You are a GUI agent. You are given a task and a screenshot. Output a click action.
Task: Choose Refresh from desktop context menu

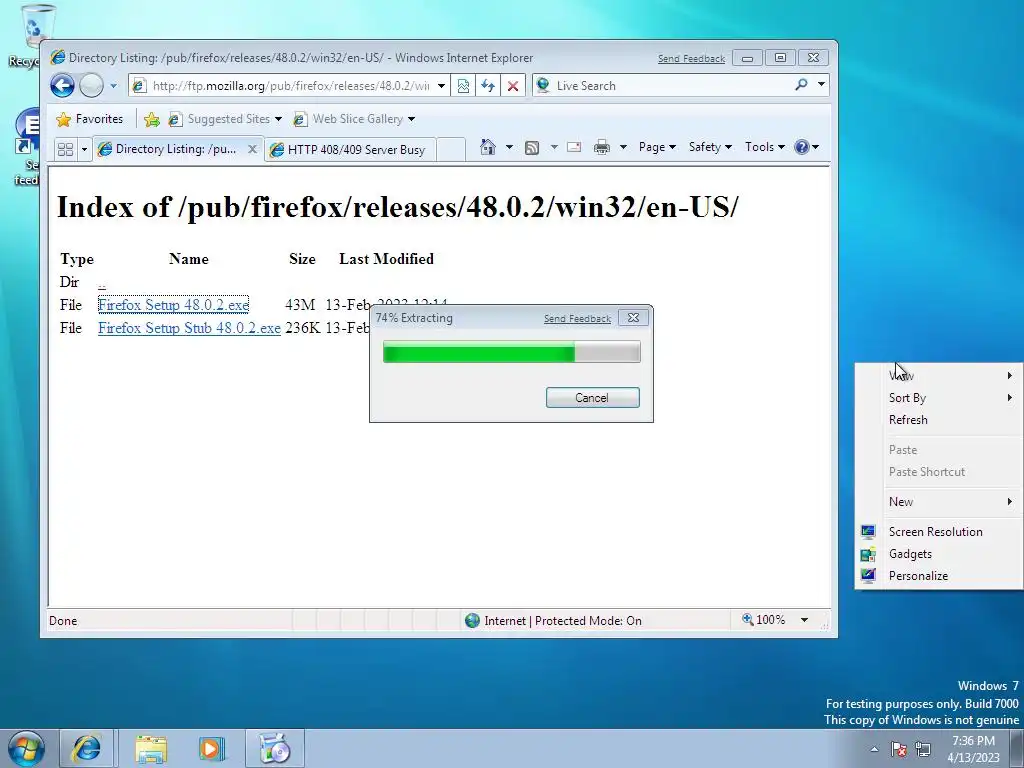(x=938, y=420)
